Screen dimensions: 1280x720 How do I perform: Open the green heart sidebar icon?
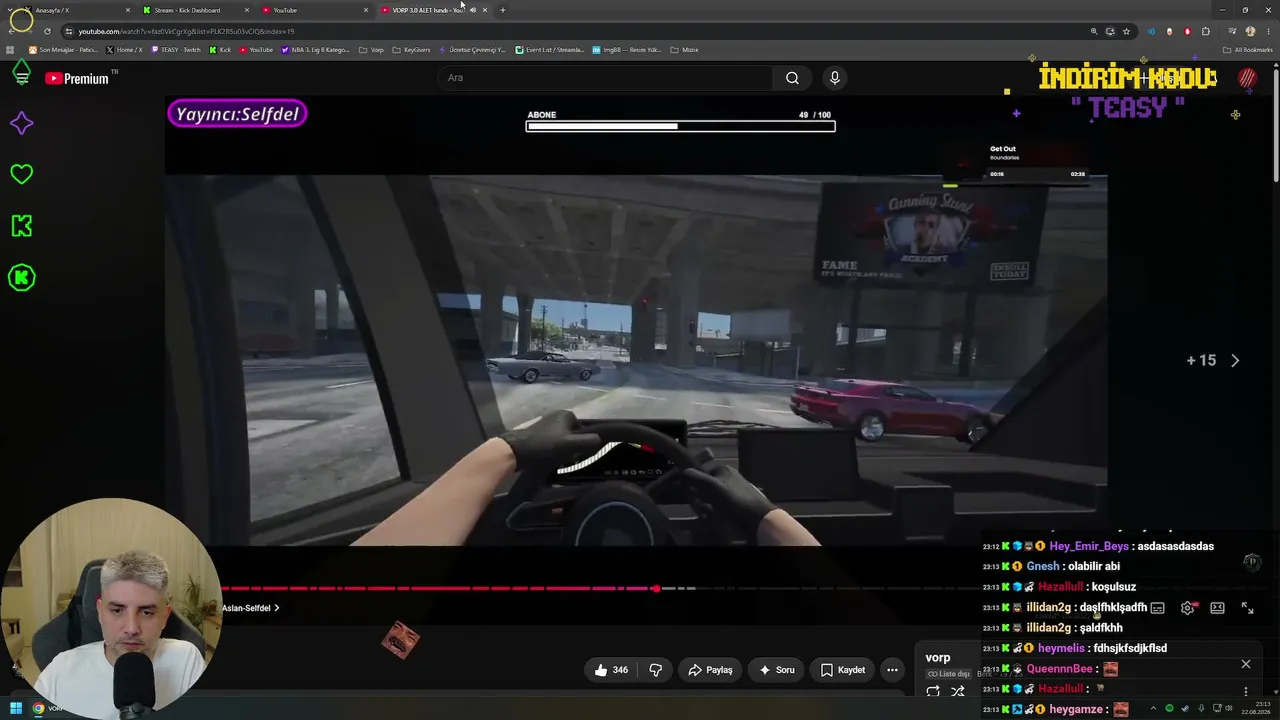(x=21, y=174)
